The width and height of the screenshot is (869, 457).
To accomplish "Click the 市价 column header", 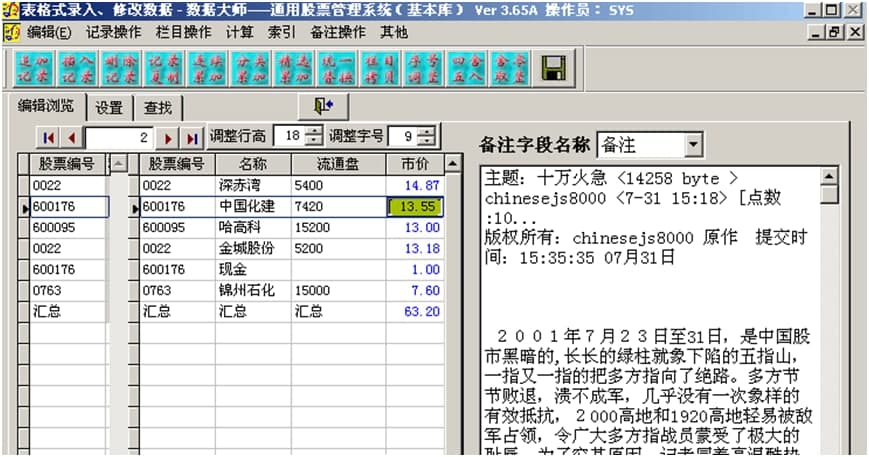I will (414, 163).
